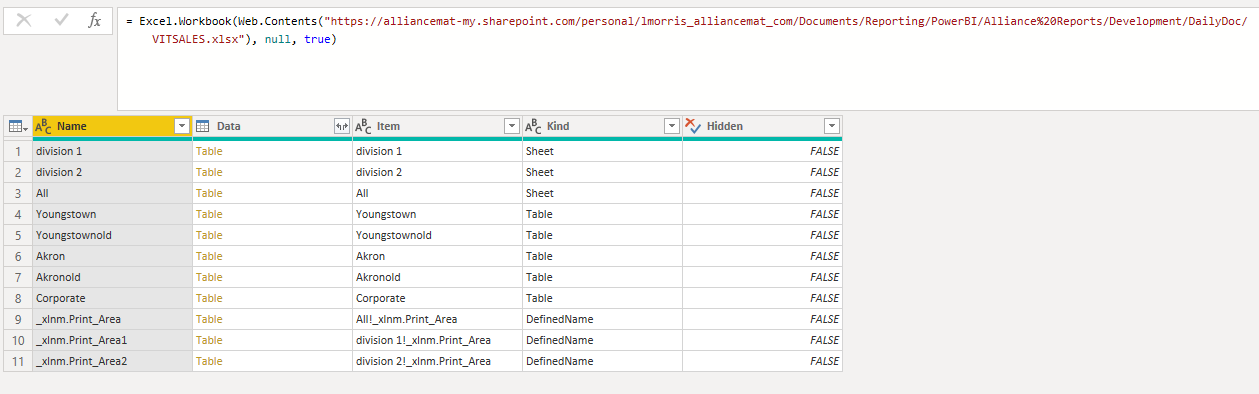Open the Item column filter dropdown
Screen dimensions: 1259x394
pyautogui.click(x=512, y=126)
